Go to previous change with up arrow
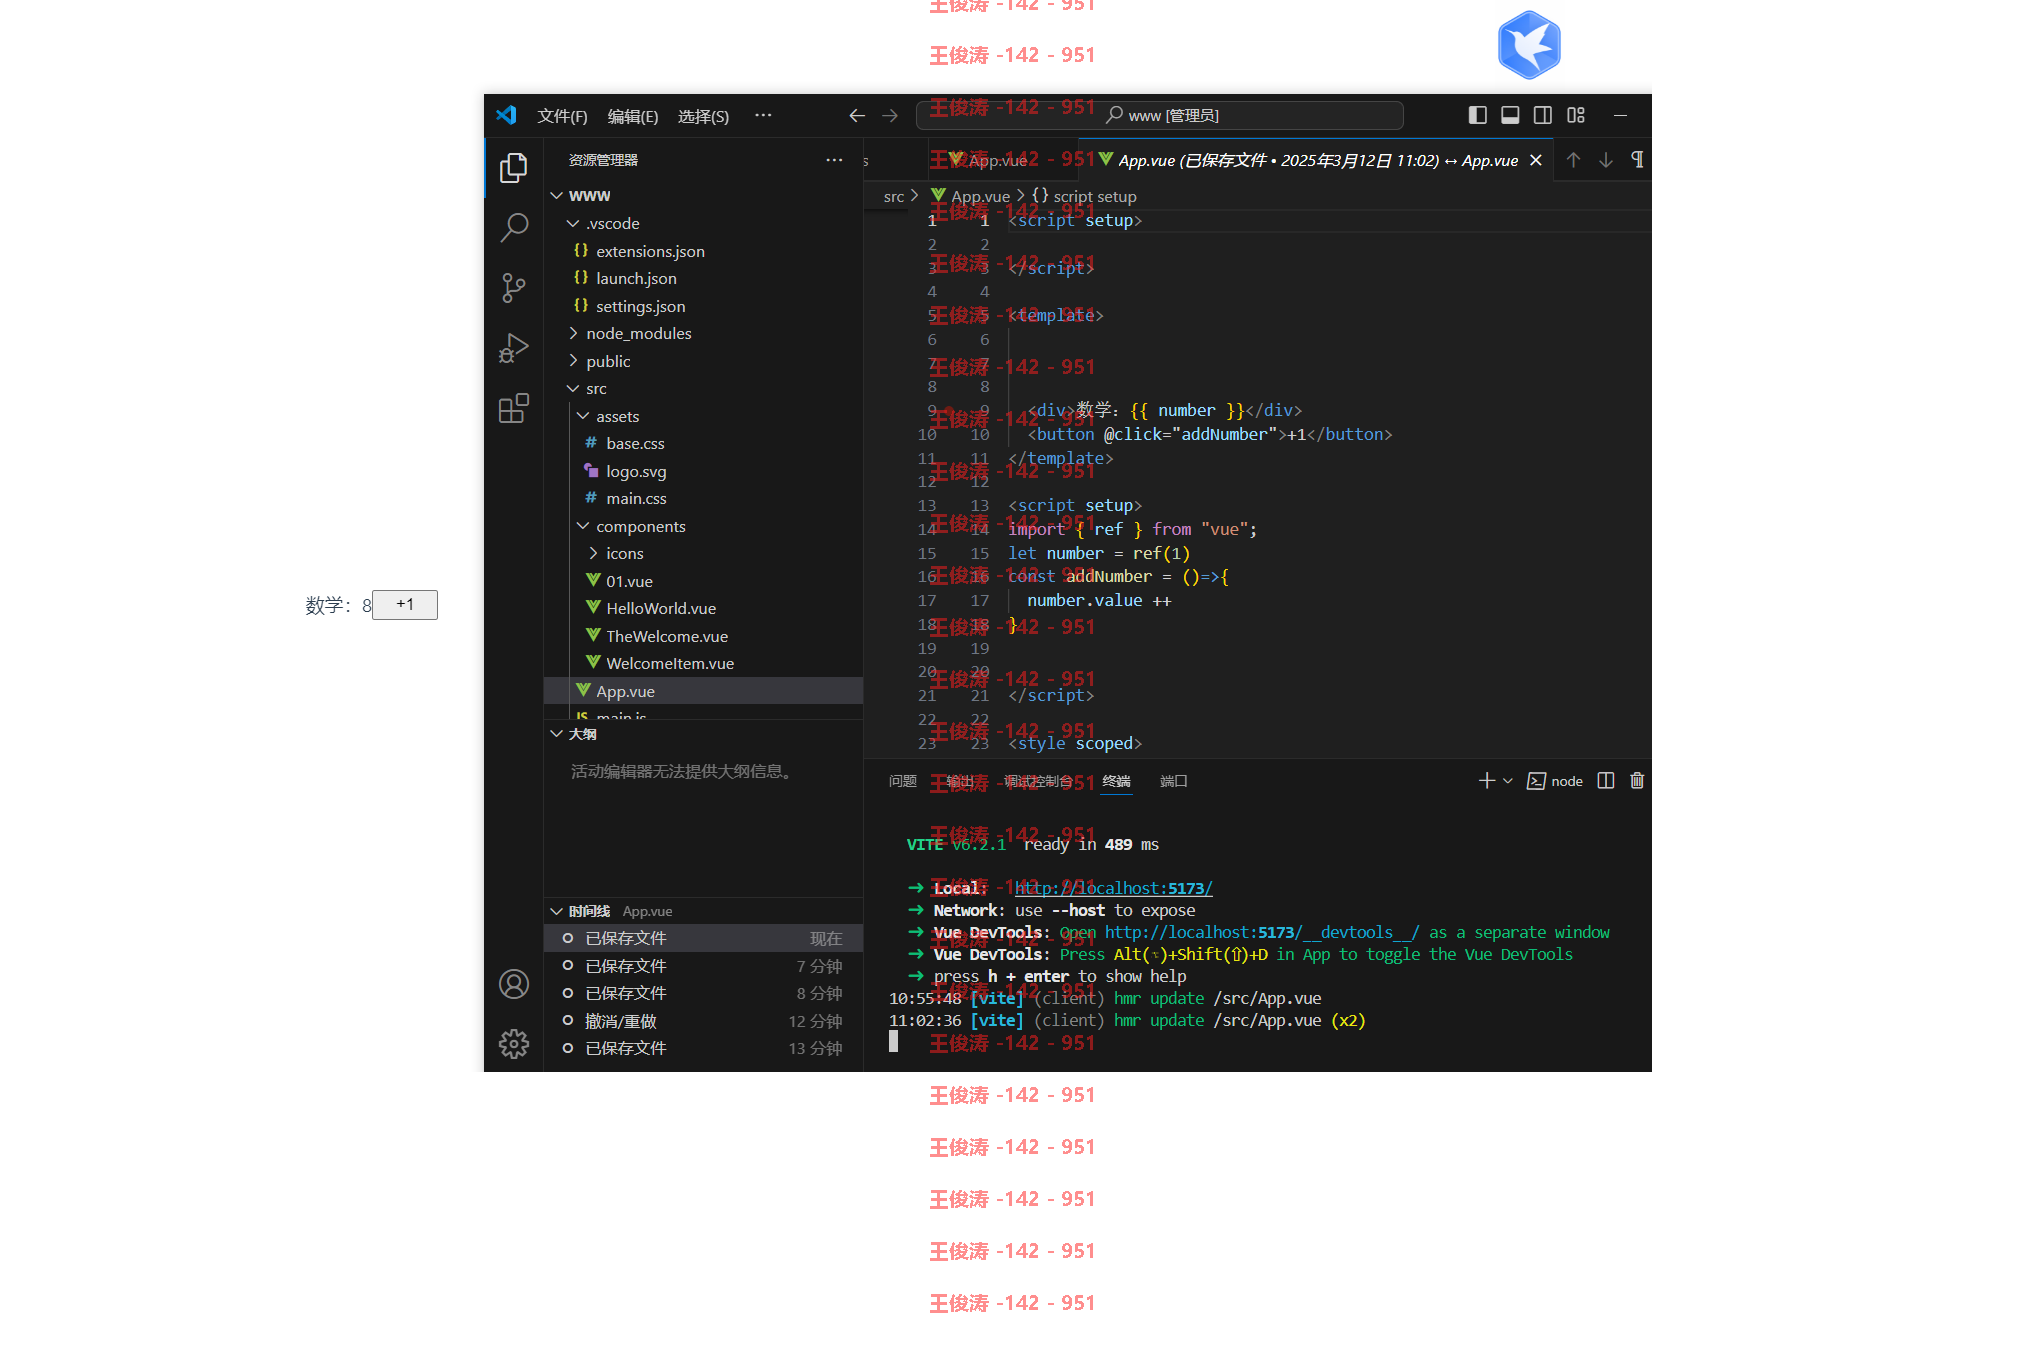Viewport: 2027px width, 1359px height. (1573, 160)
